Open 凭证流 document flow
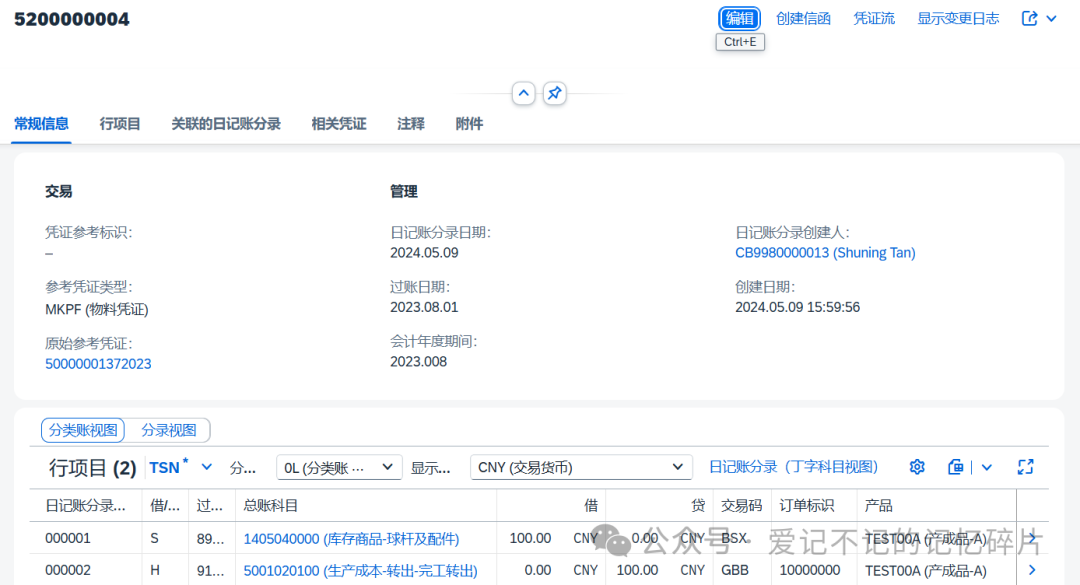1080x585 pixels. tap(874, 19)
